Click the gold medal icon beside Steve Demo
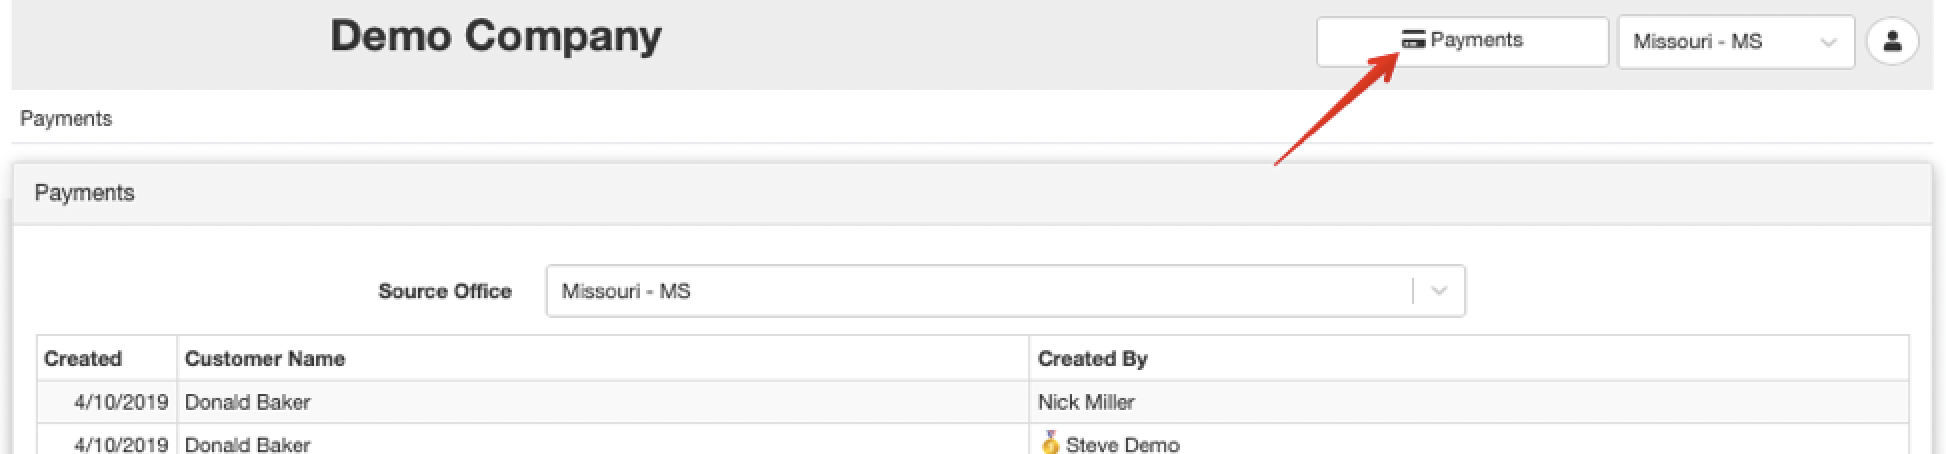 click(x=1050, y=443)
